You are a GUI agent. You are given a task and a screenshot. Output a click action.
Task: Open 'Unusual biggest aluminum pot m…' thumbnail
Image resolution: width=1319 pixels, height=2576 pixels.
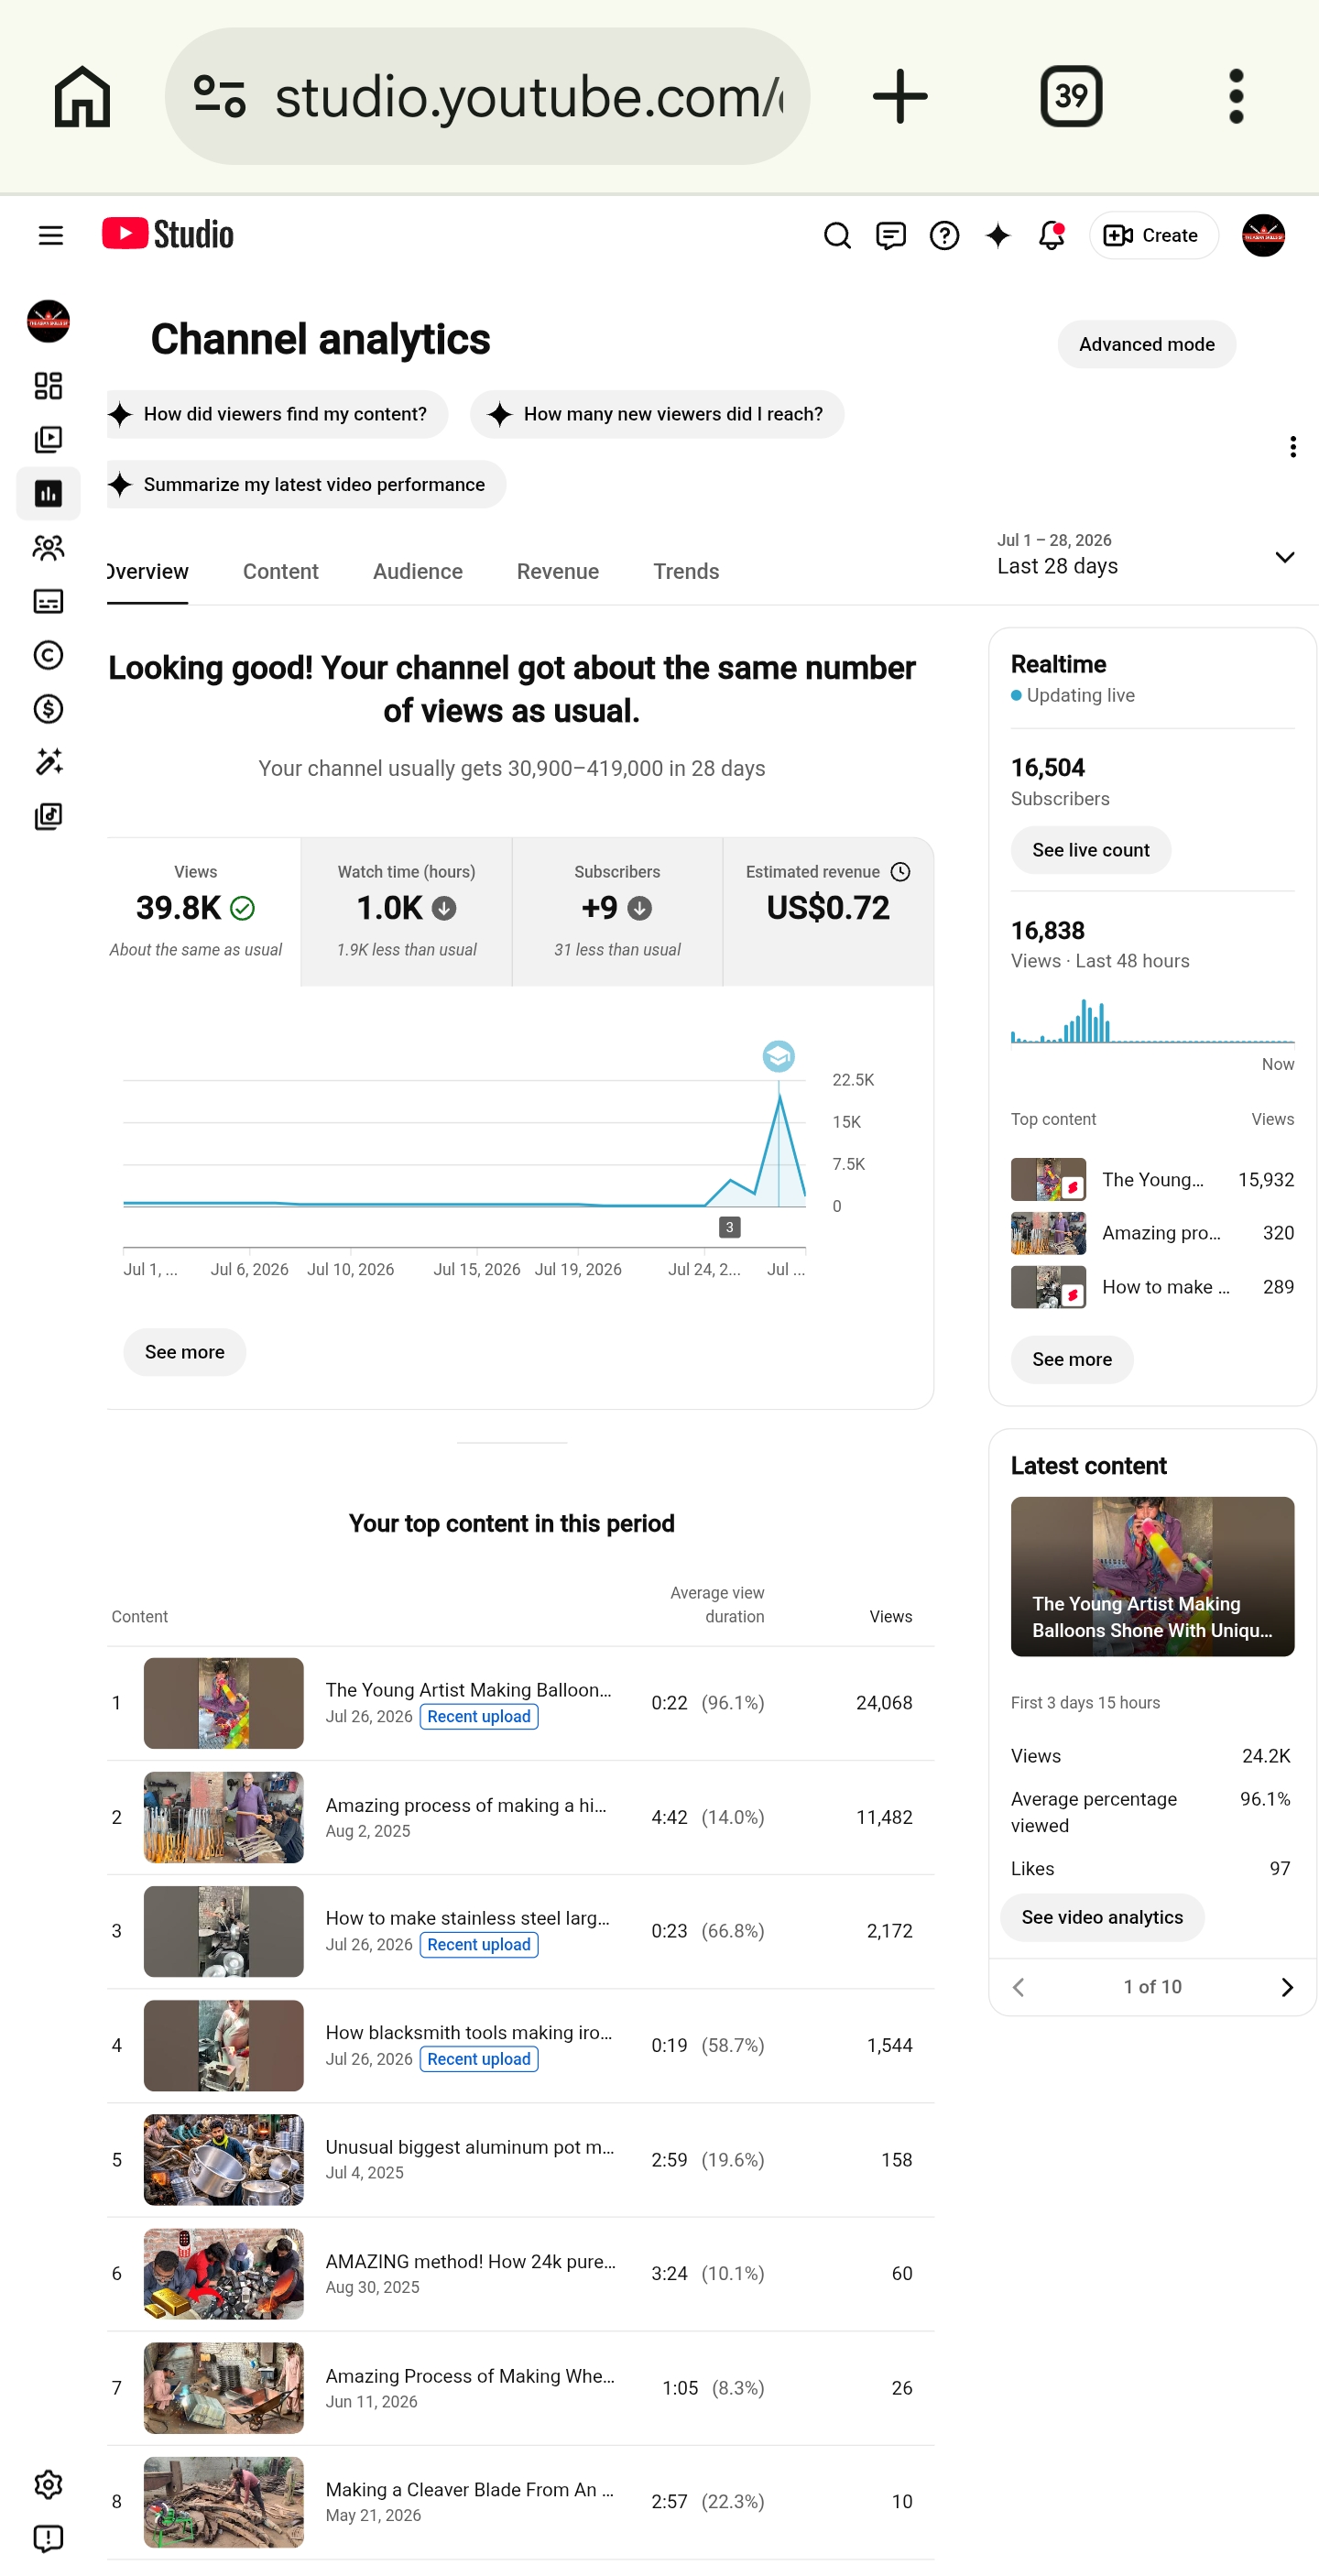223,2159
